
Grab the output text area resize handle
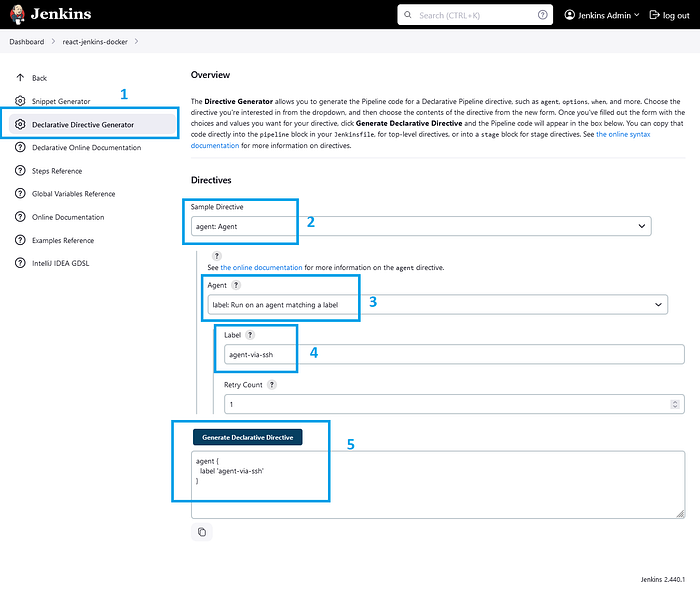point(680,514)
